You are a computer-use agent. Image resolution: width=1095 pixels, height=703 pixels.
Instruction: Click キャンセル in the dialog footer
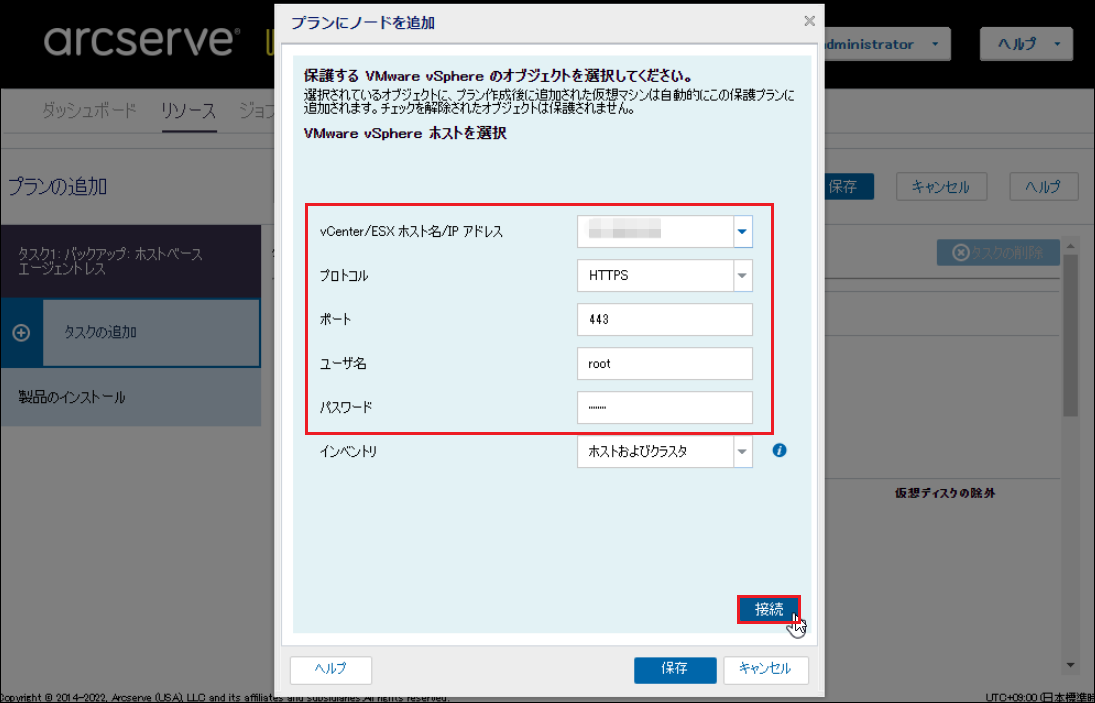(x=765, y=669)
